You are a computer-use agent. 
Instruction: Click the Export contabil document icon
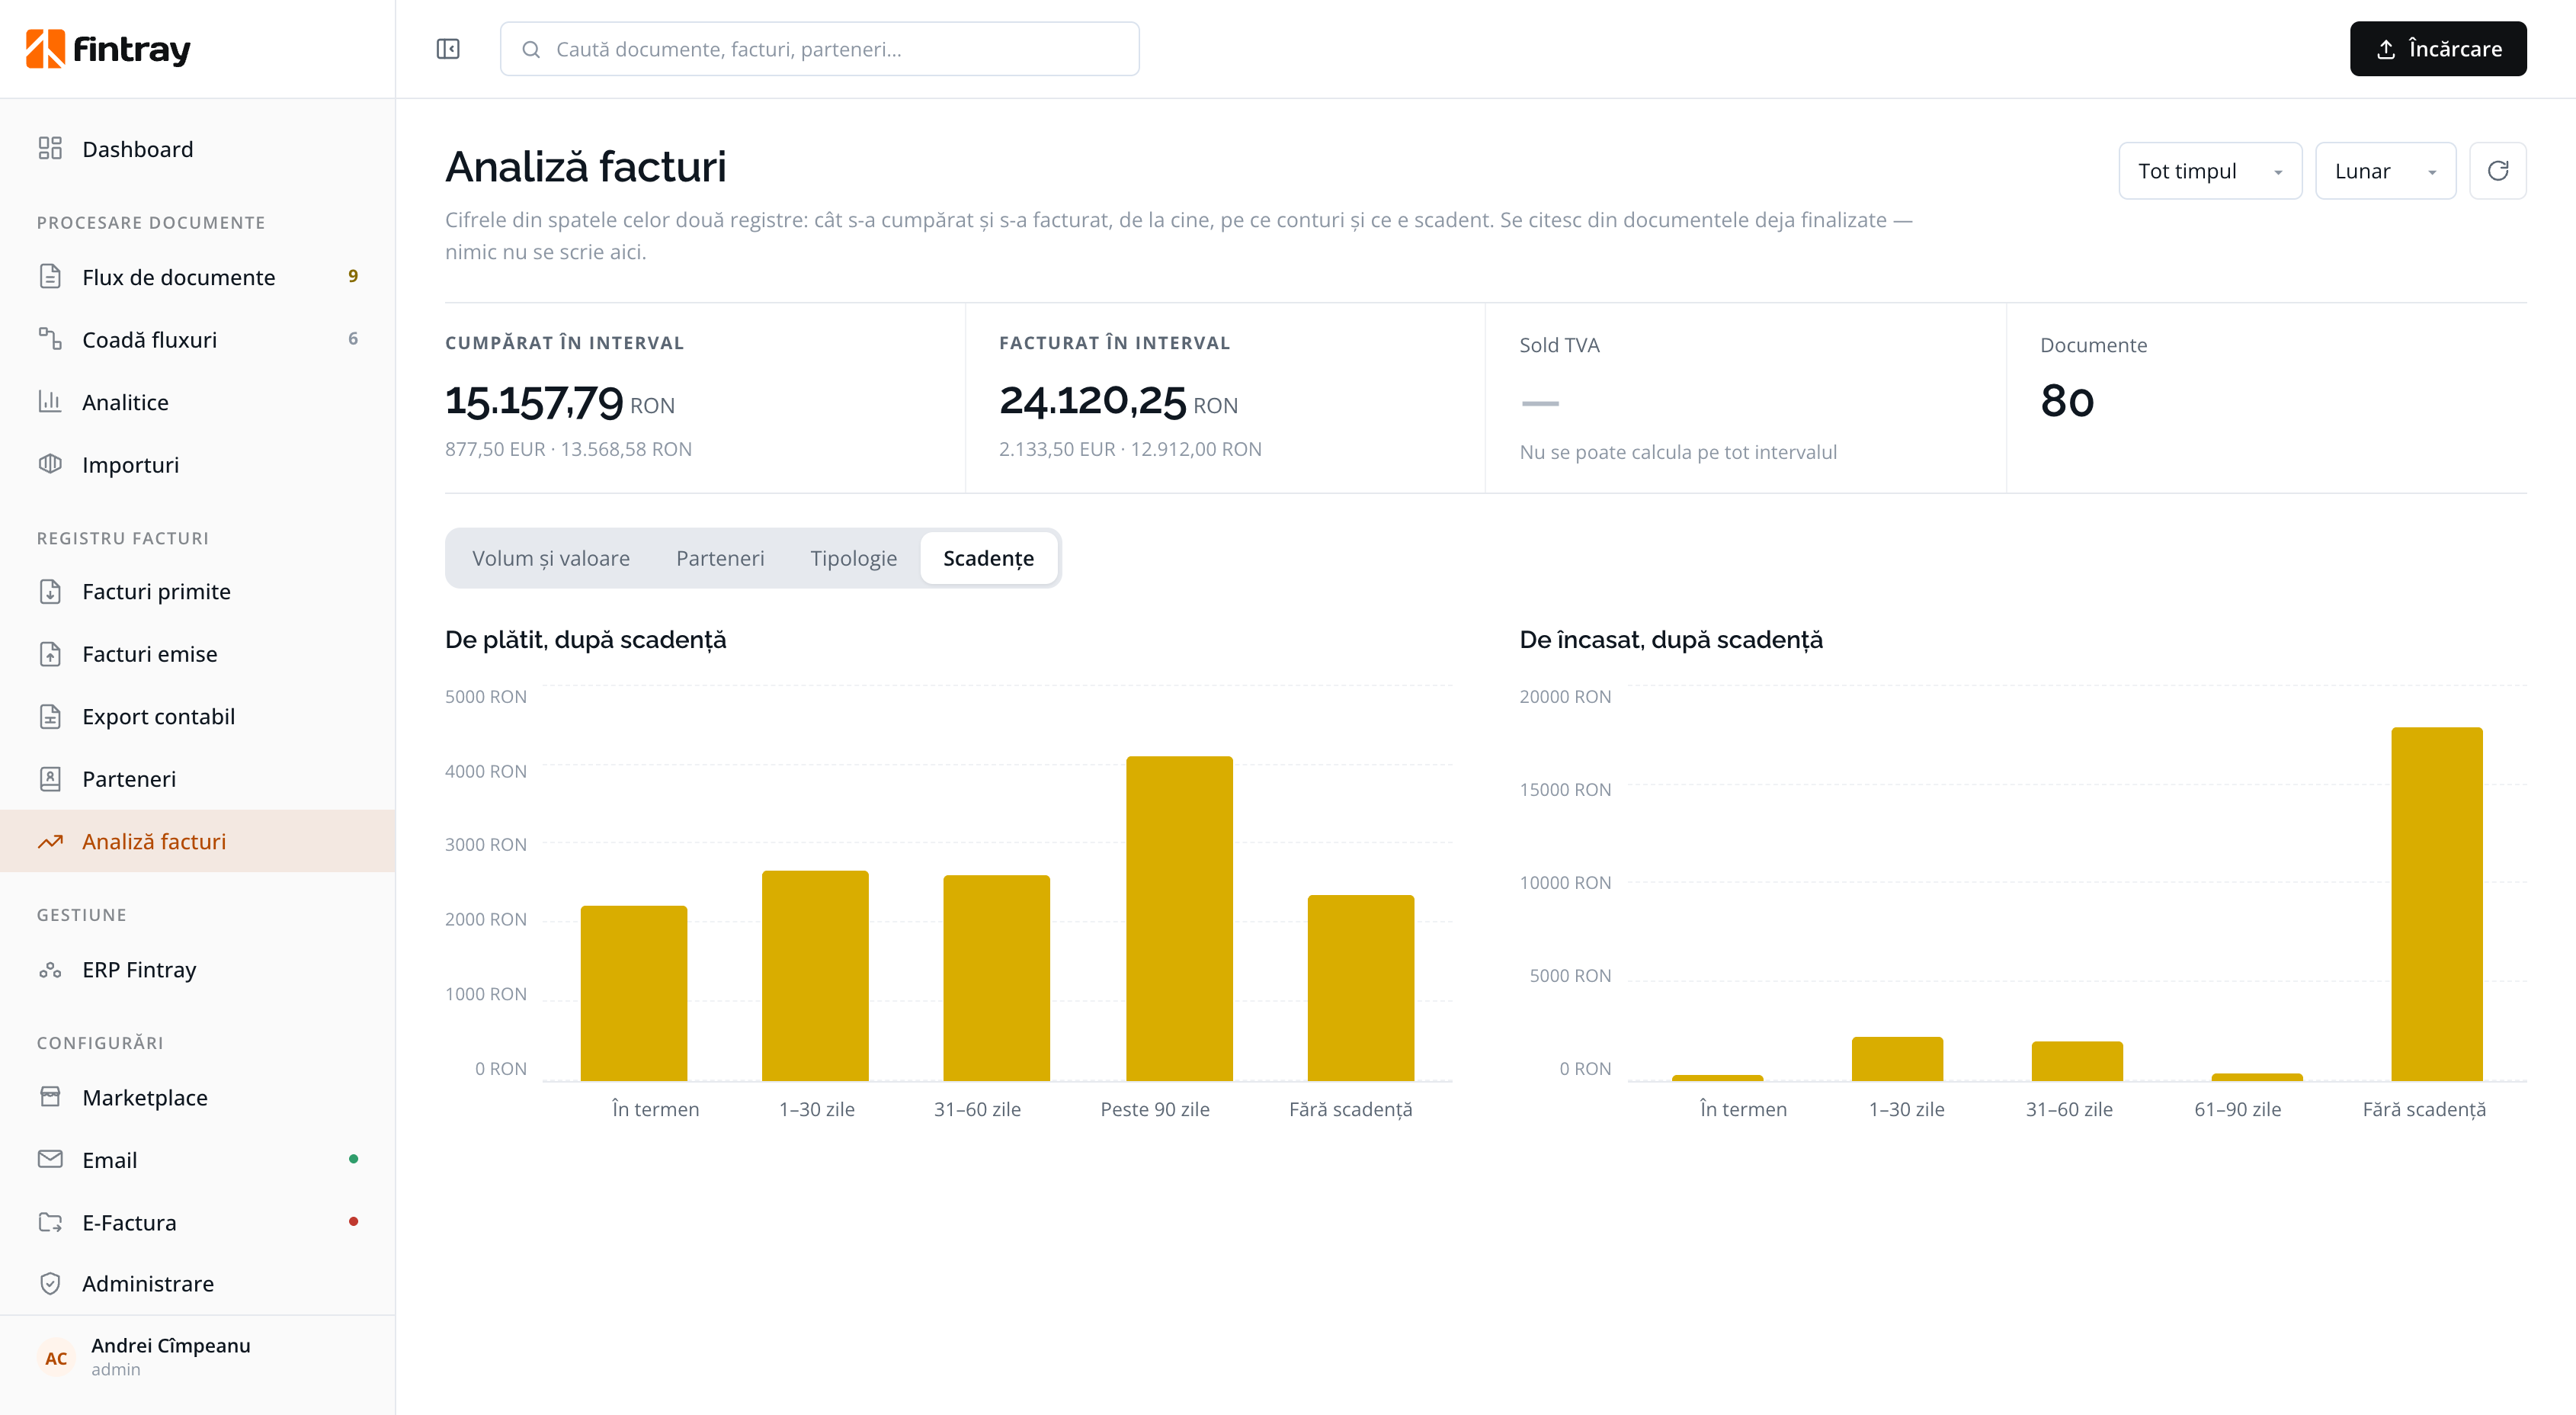pos(50,716)
